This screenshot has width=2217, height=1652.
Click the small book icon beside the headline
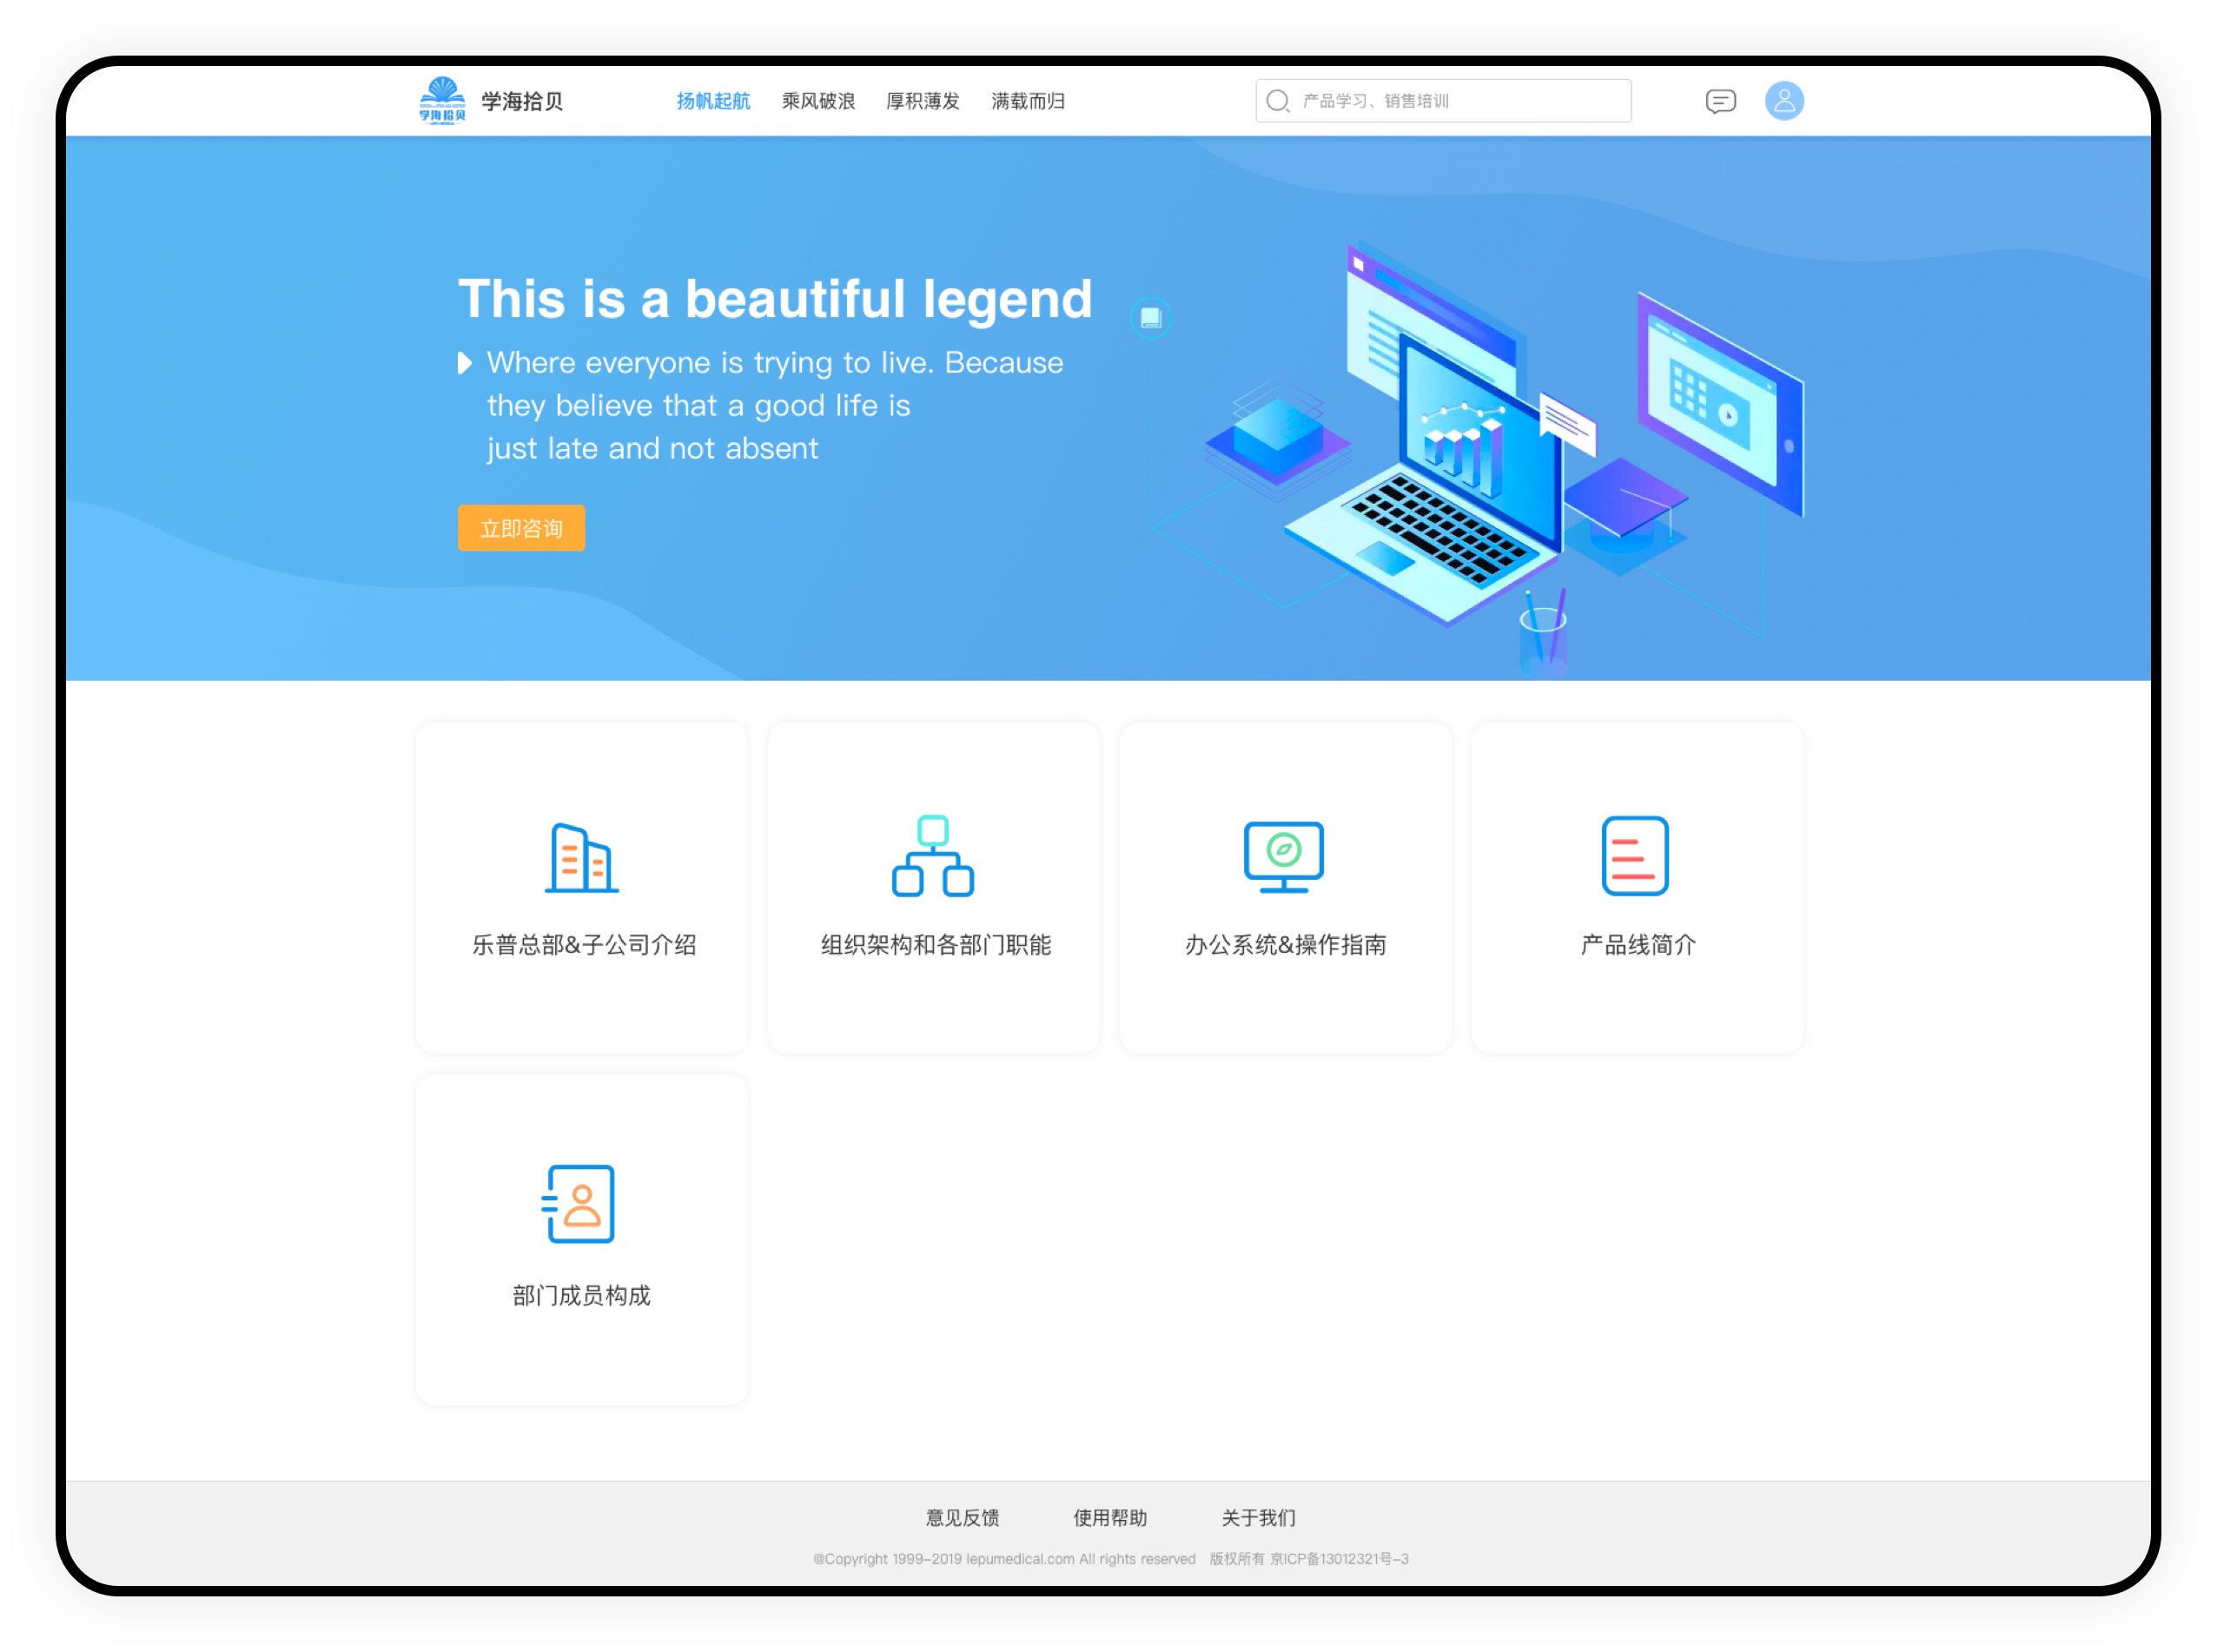pos(1151,318)
